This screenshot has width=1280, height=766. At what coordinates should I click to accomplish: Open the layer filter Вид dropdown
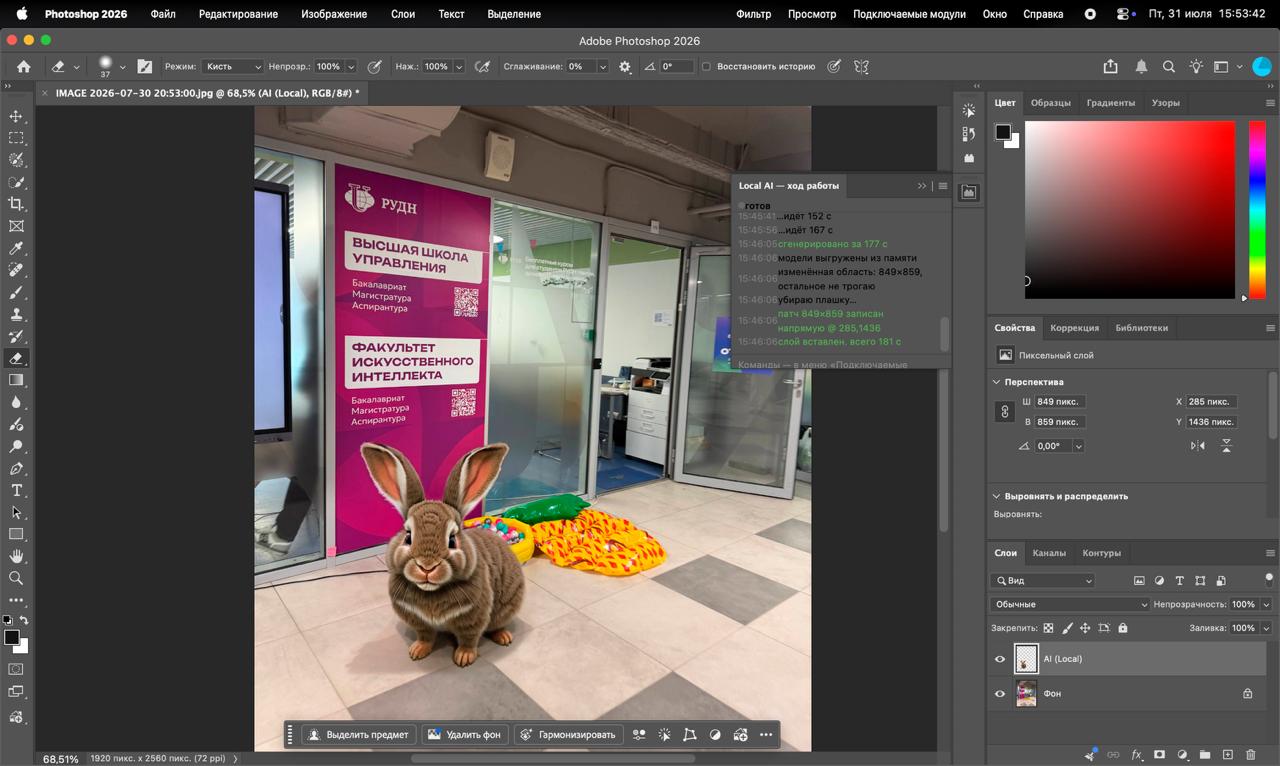[x=1043, y=581]
